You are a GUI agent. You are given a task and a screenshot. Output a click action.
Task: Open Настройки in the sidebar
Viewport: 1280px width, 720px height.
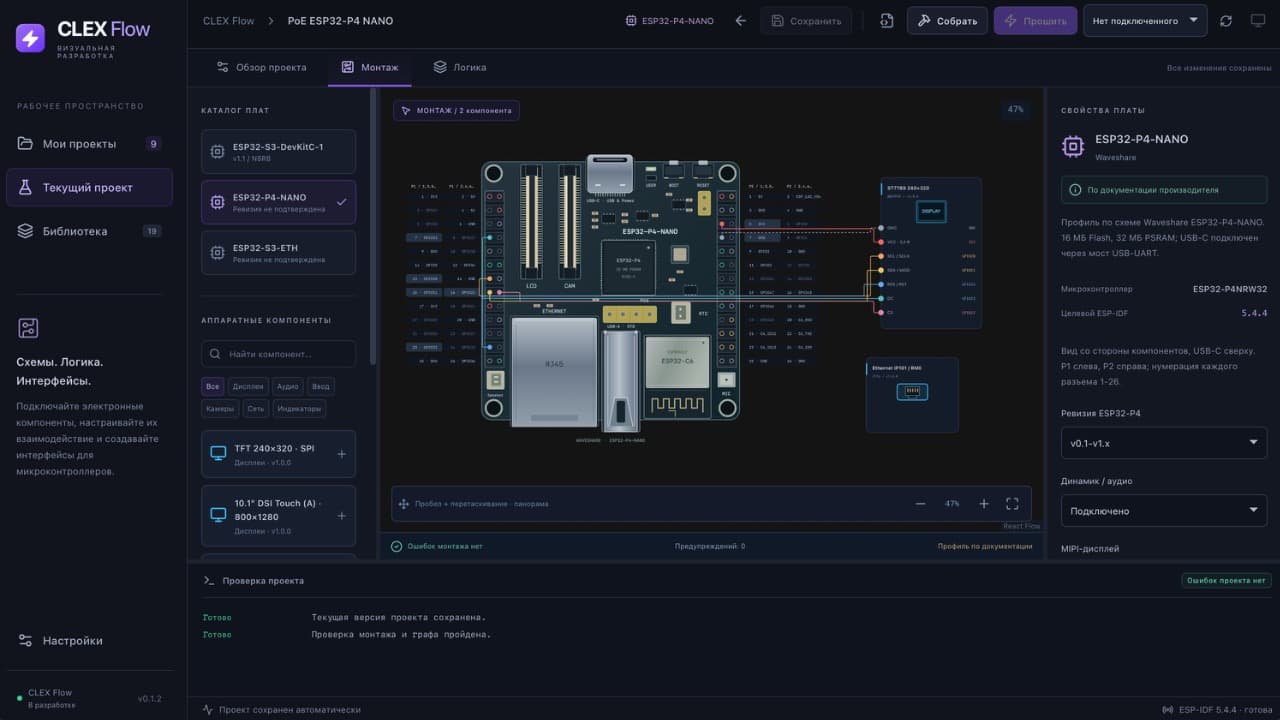pos(90,641)
